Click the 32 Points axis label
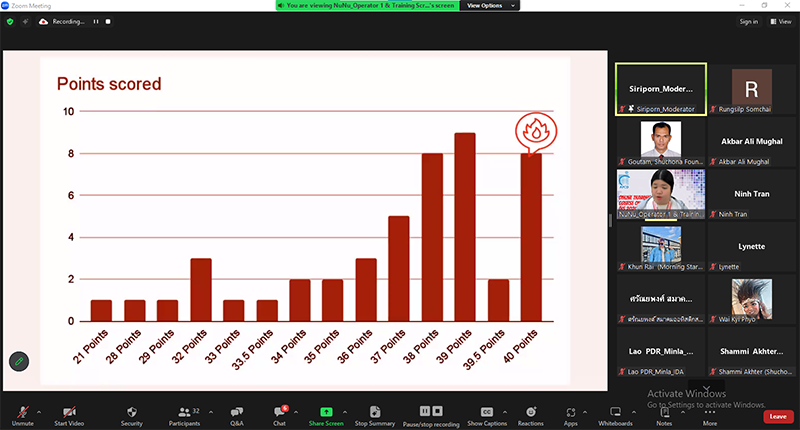 (189, 346)
